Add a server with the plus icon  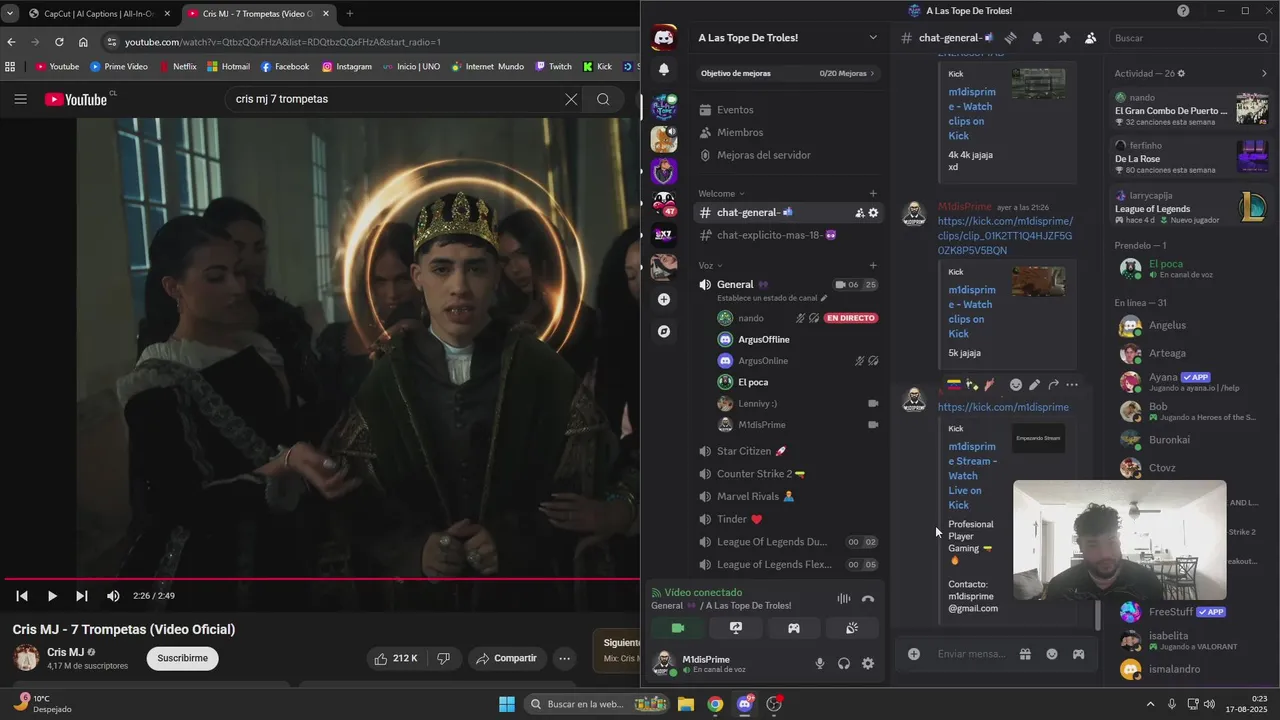coord(664,299)
